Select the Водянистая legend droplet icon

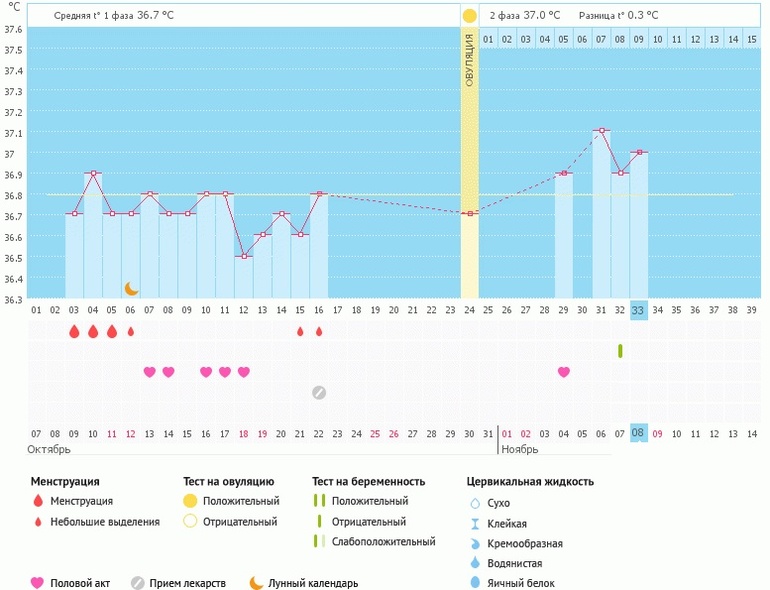tap(475, 563)
